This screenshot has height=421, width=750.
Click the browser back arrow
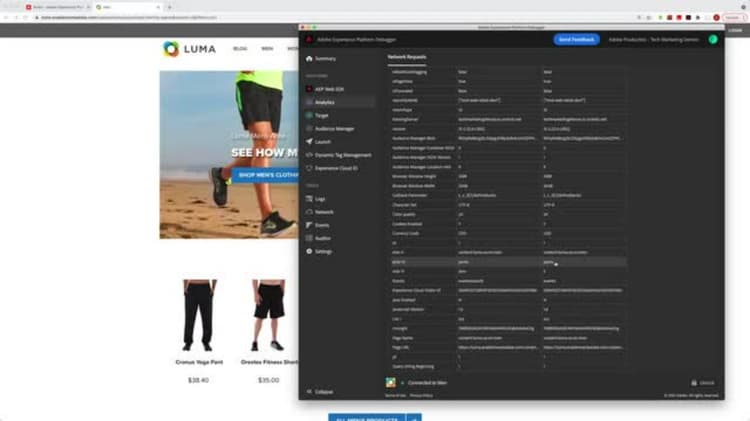(6, 18)
